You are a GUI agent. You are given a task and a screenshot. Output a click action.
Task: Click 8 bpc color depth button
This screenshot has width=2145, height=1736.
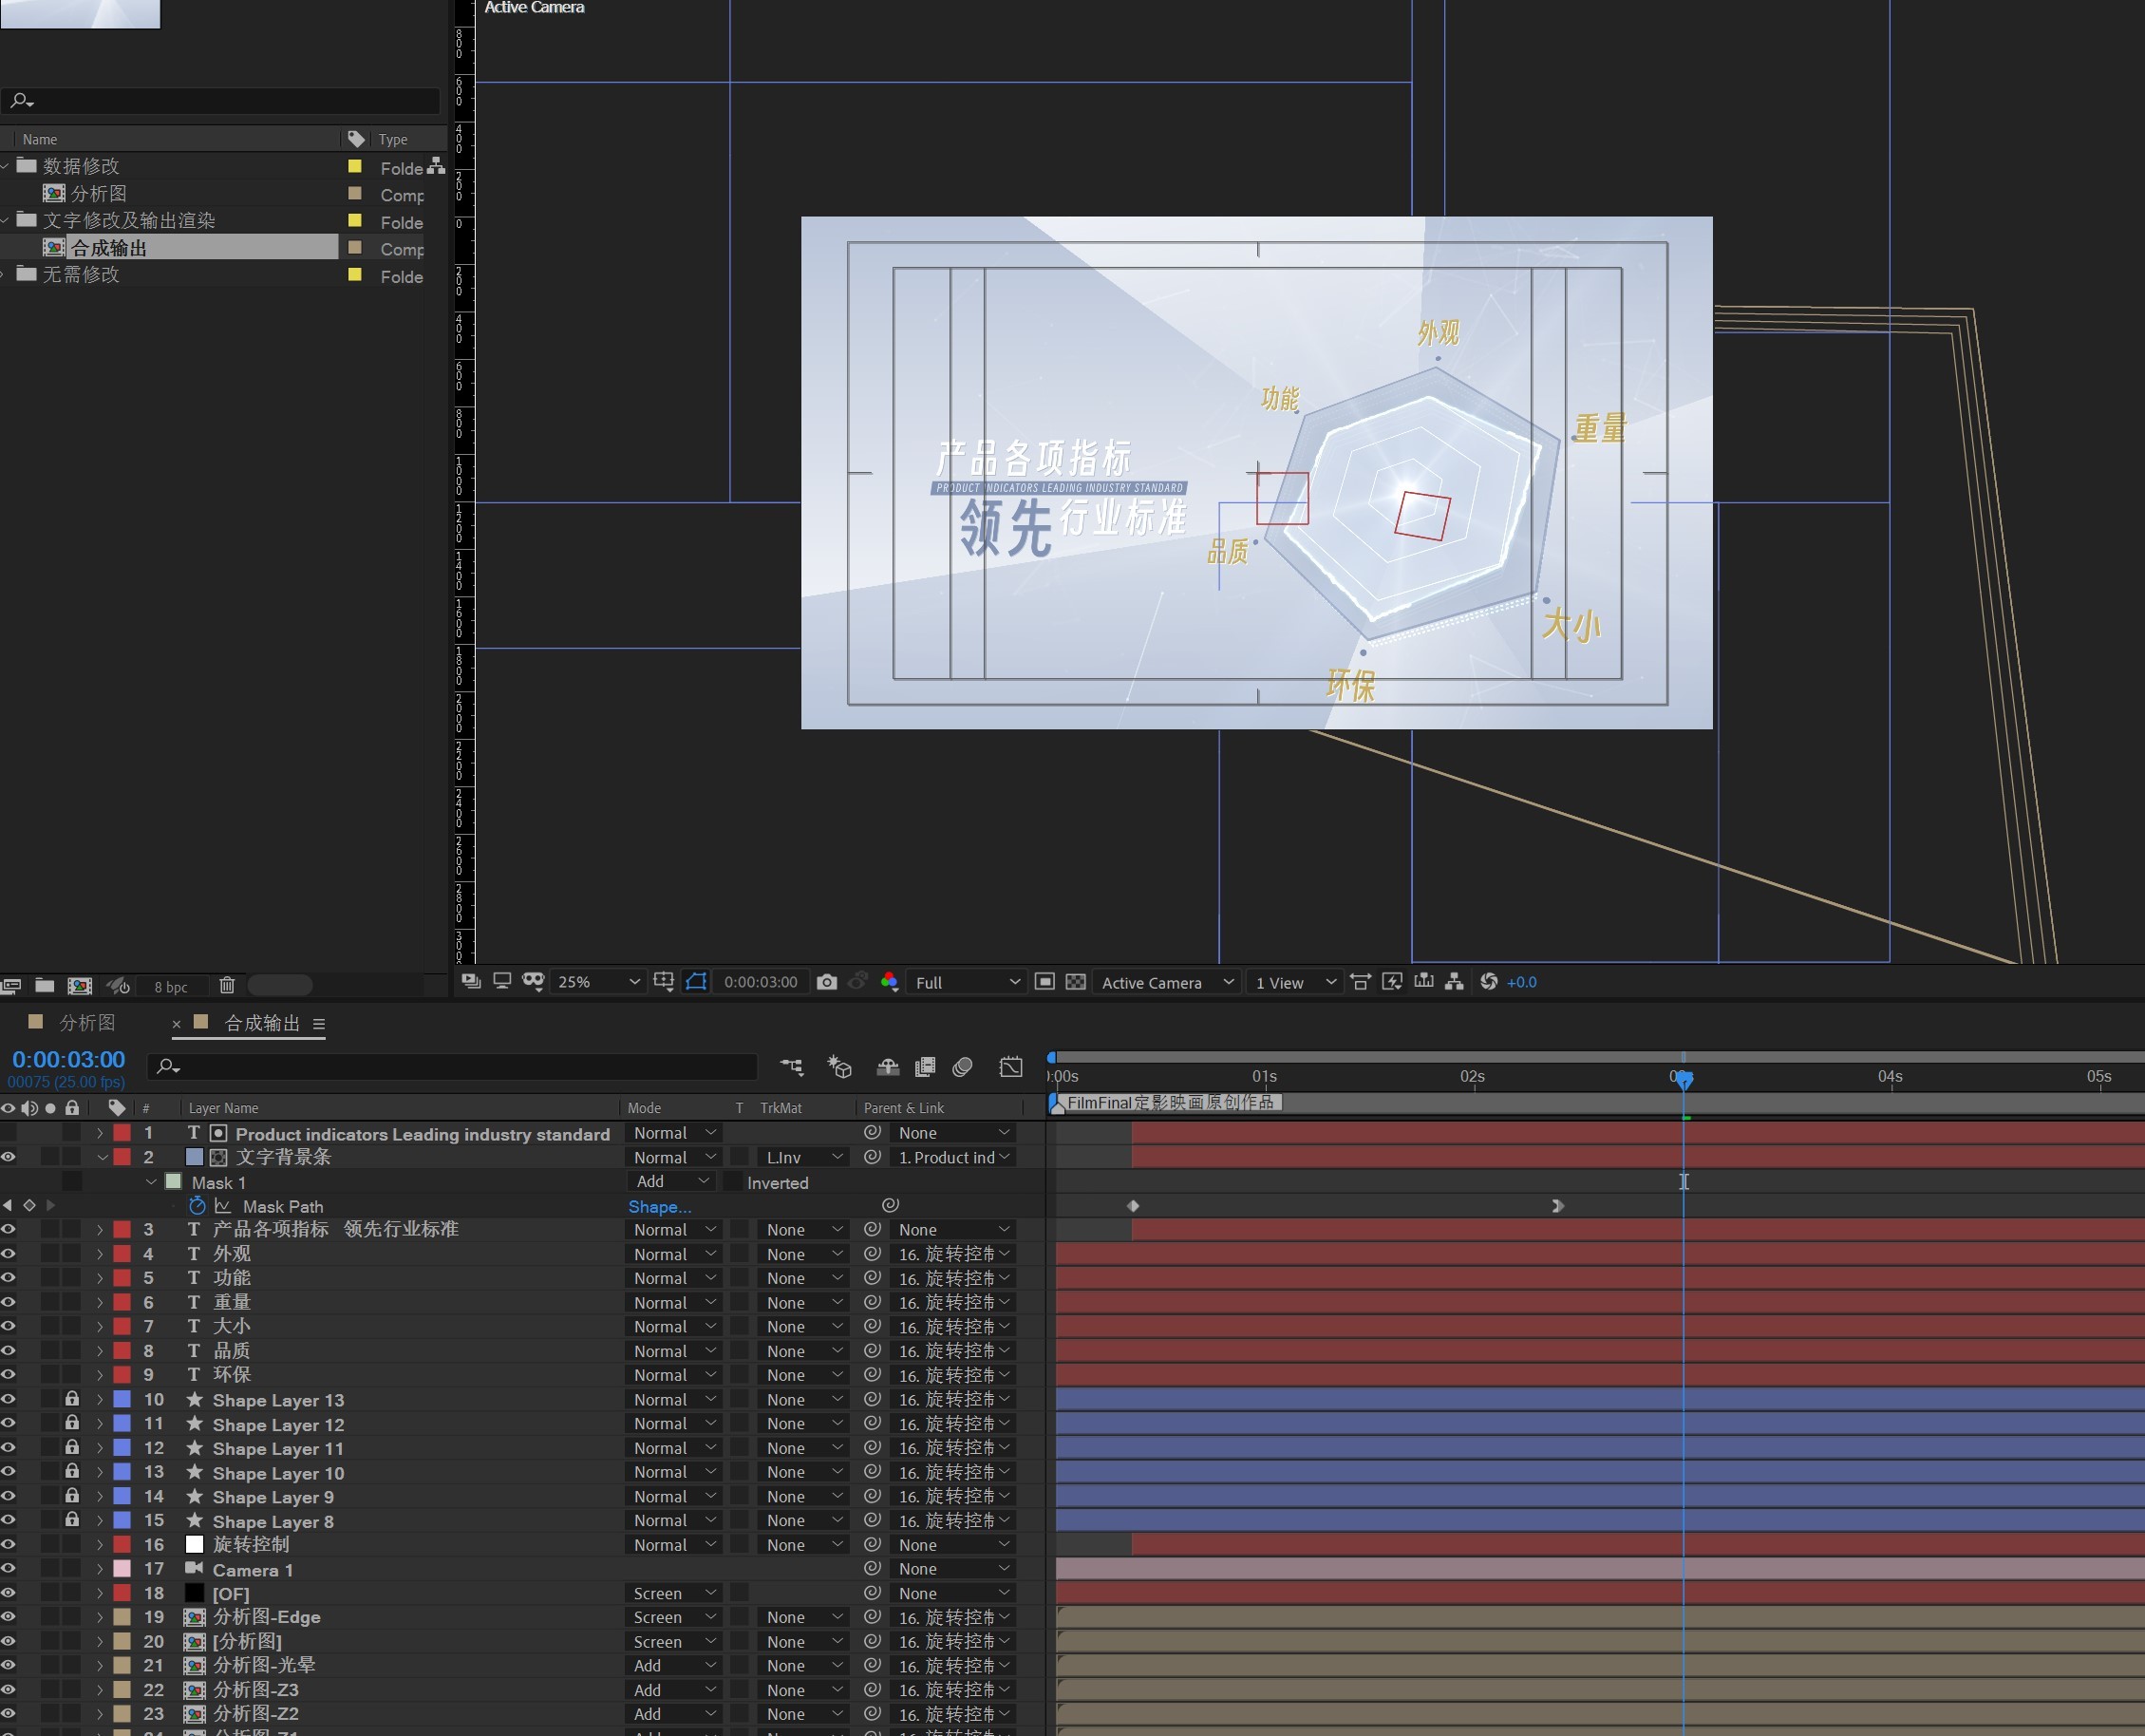tap(171, 987)
